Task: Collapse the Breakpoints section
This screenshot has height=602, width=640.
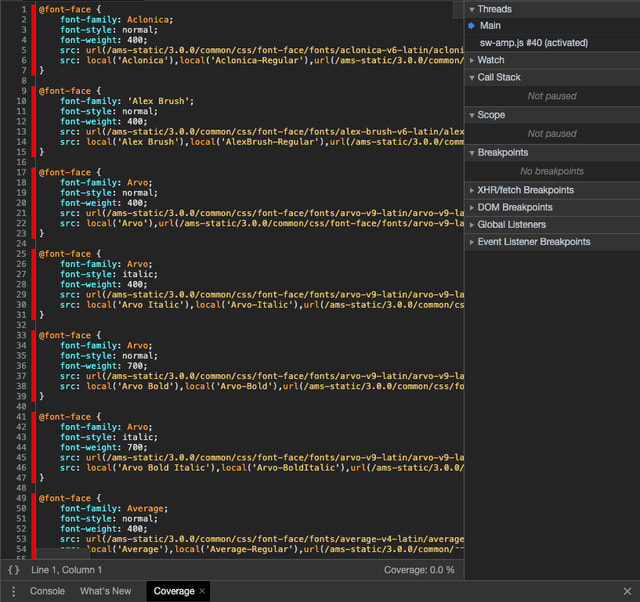Action: pos(552,152)
